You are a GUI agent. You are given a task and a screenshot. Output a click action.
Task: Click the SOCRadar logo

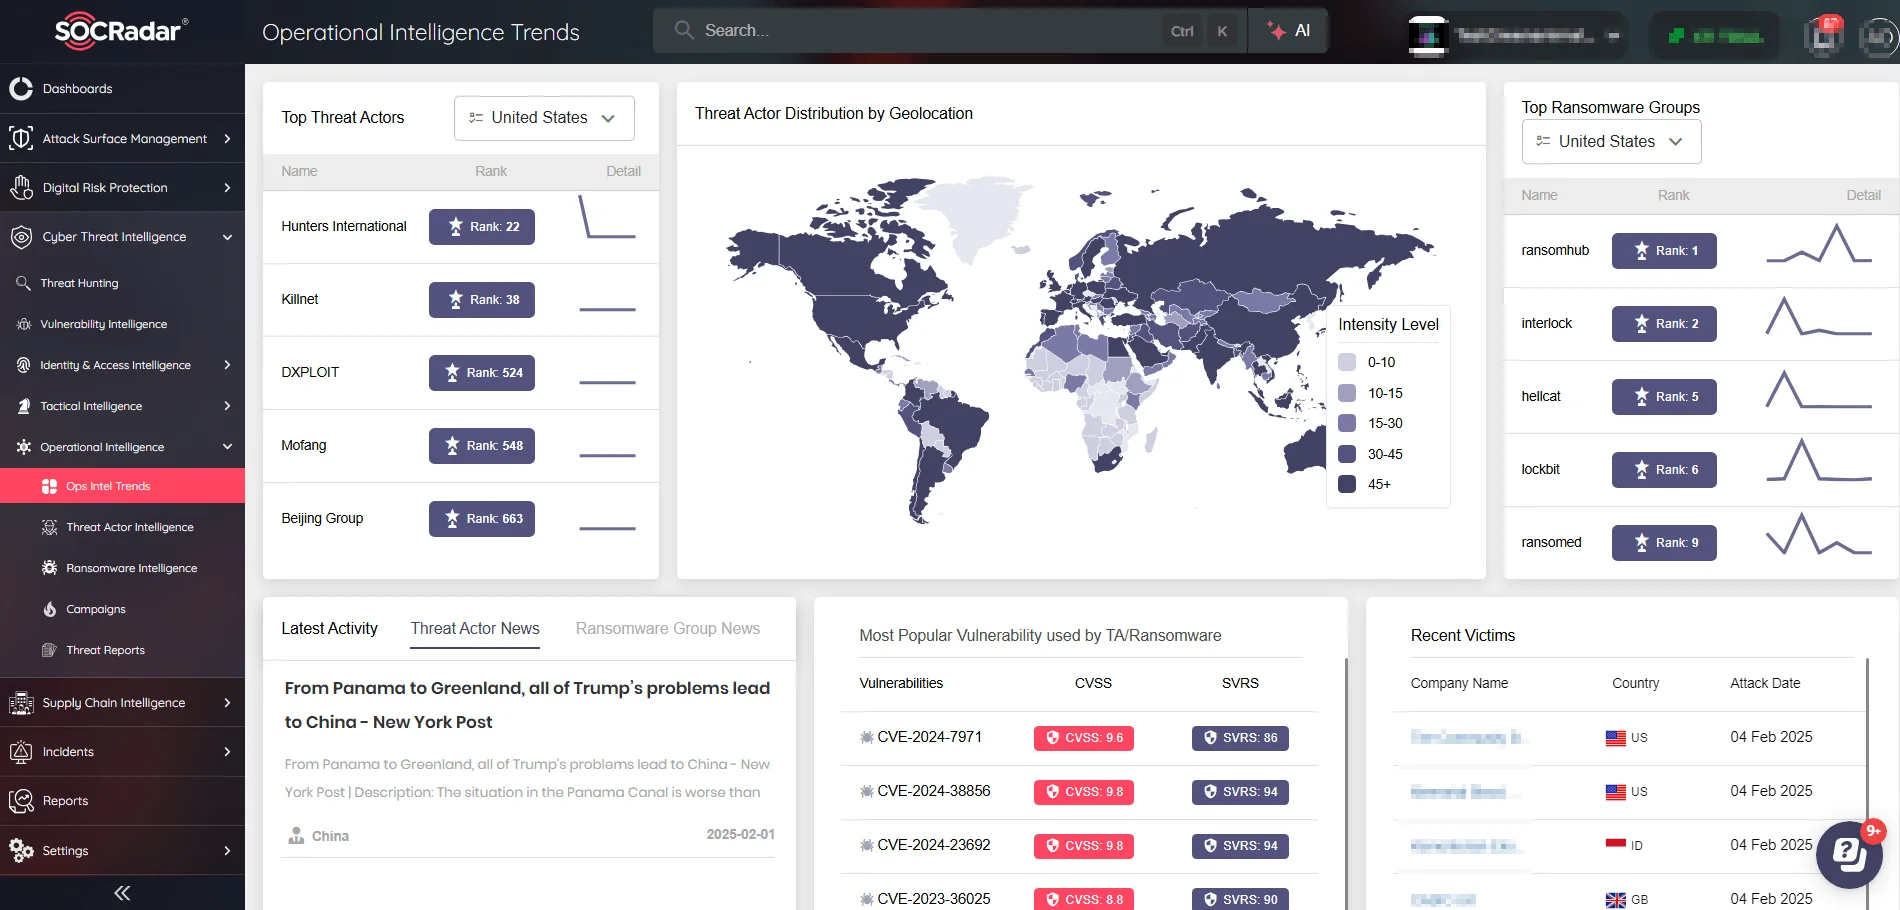pos(121,31)
